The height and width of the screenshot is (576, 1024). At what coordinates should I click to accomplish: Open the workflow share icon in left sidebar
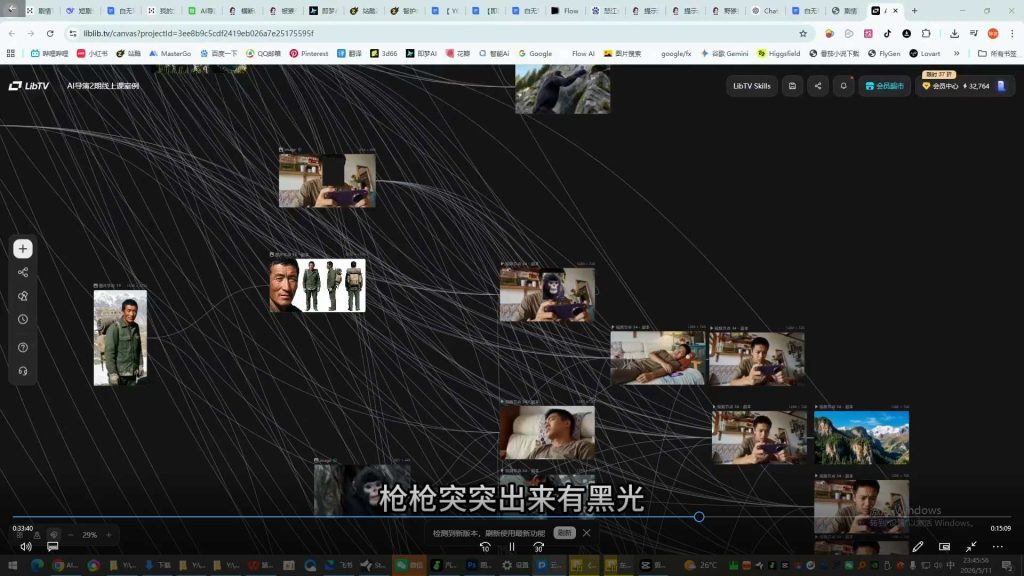pos(23,272)
